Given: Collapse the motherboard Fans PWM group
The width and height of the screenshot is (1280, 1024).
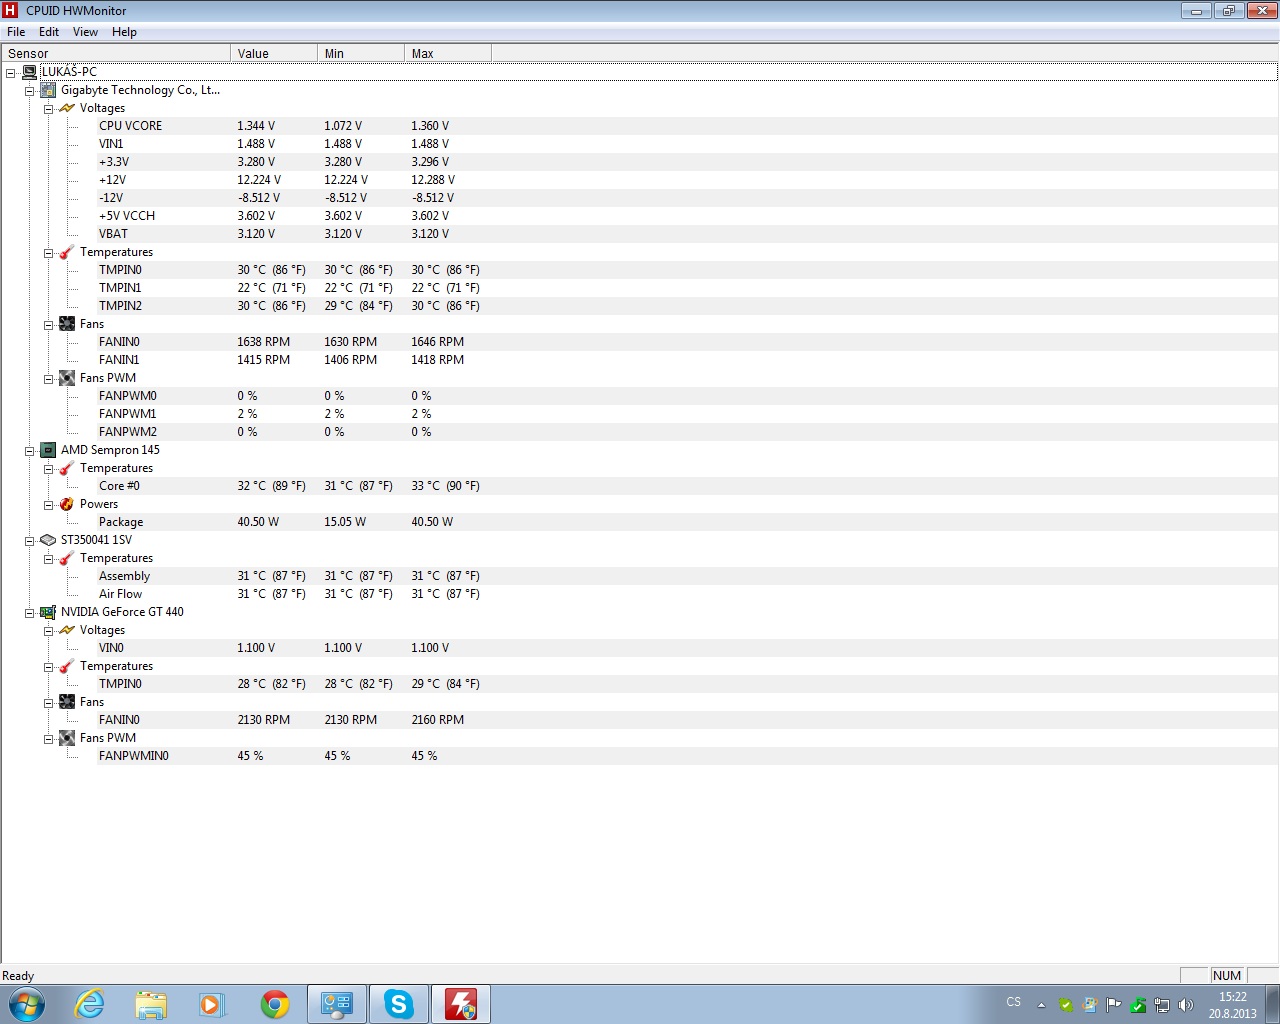Looking at the screenshot, I should click(48, 379).
